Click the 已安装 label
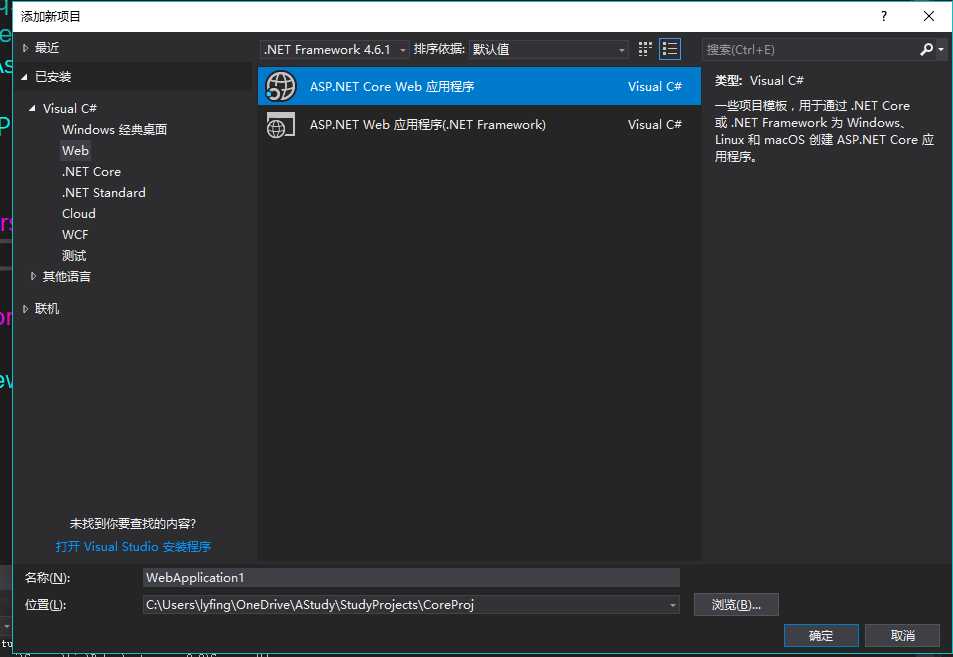The height and width of the screenshot is (657, 953). point(53,77)
